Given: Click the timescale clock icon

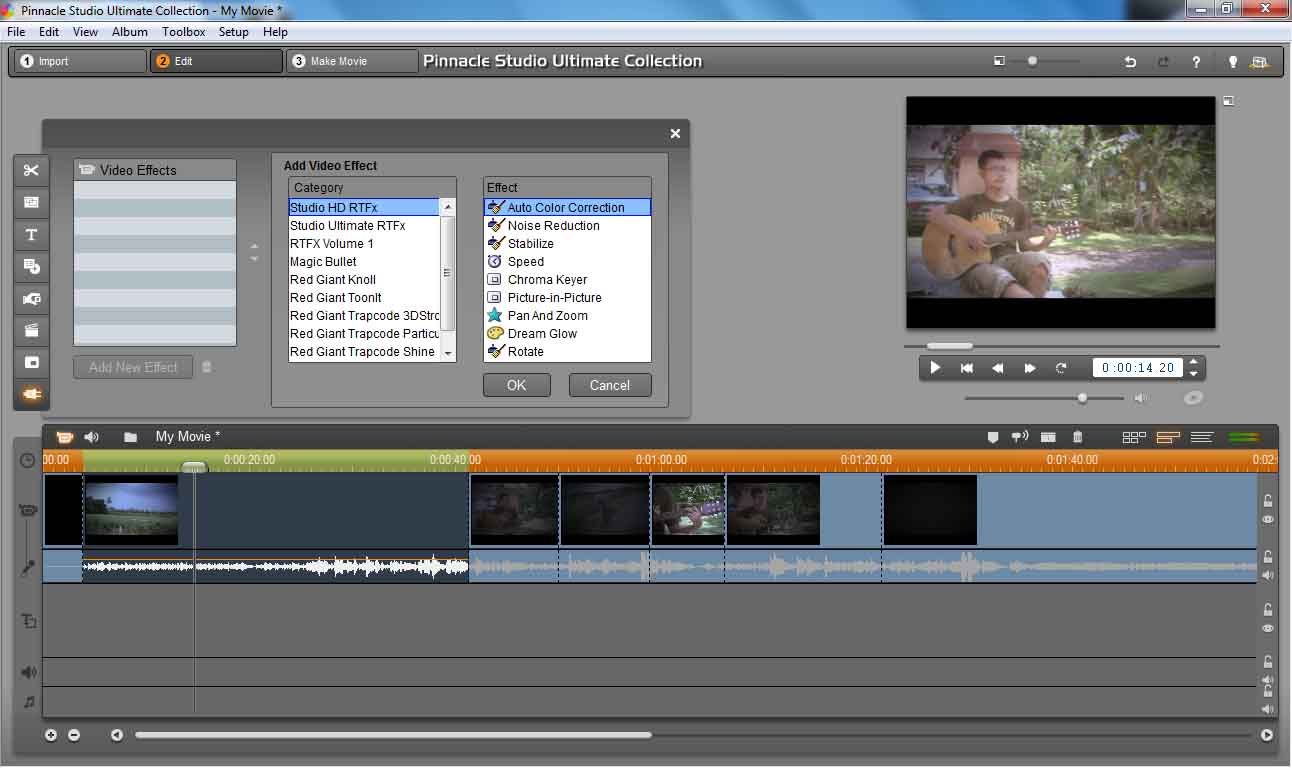Looking at the screenshot, I should [27, 461].
